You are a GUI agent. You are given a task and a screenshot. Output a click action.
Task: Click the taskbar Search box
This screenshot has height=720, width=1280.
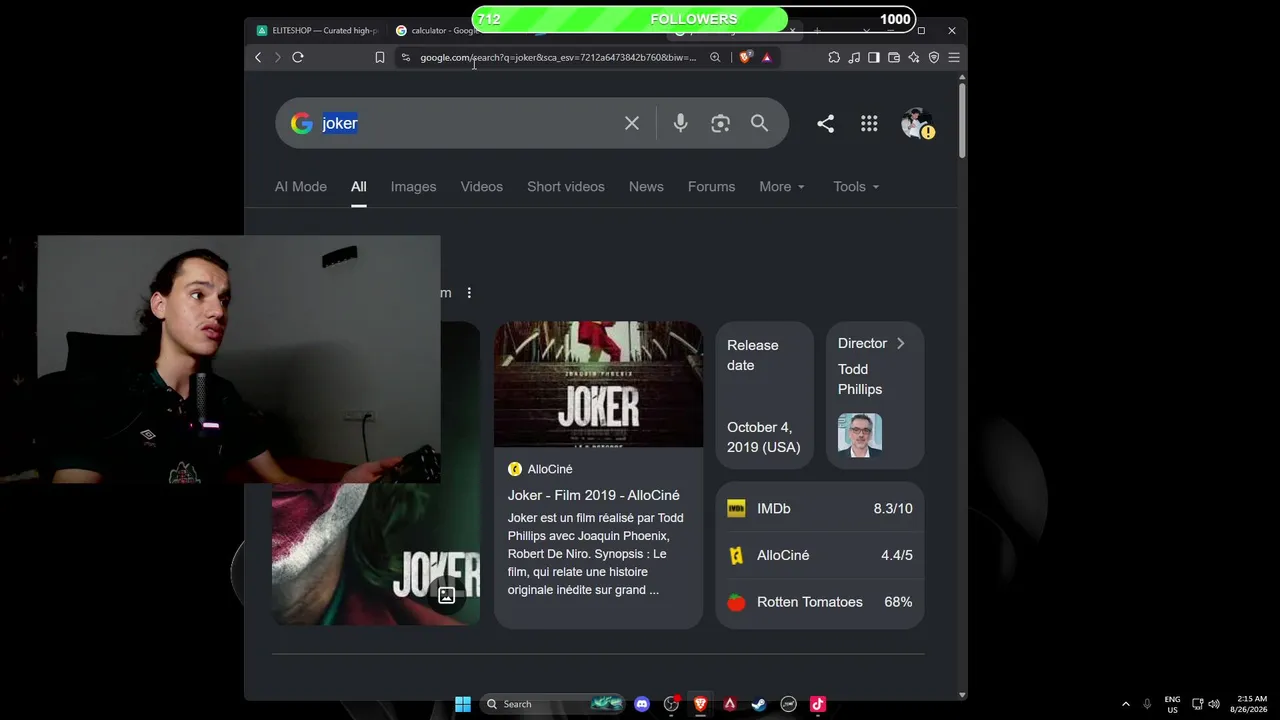click(x=553, y=704)
